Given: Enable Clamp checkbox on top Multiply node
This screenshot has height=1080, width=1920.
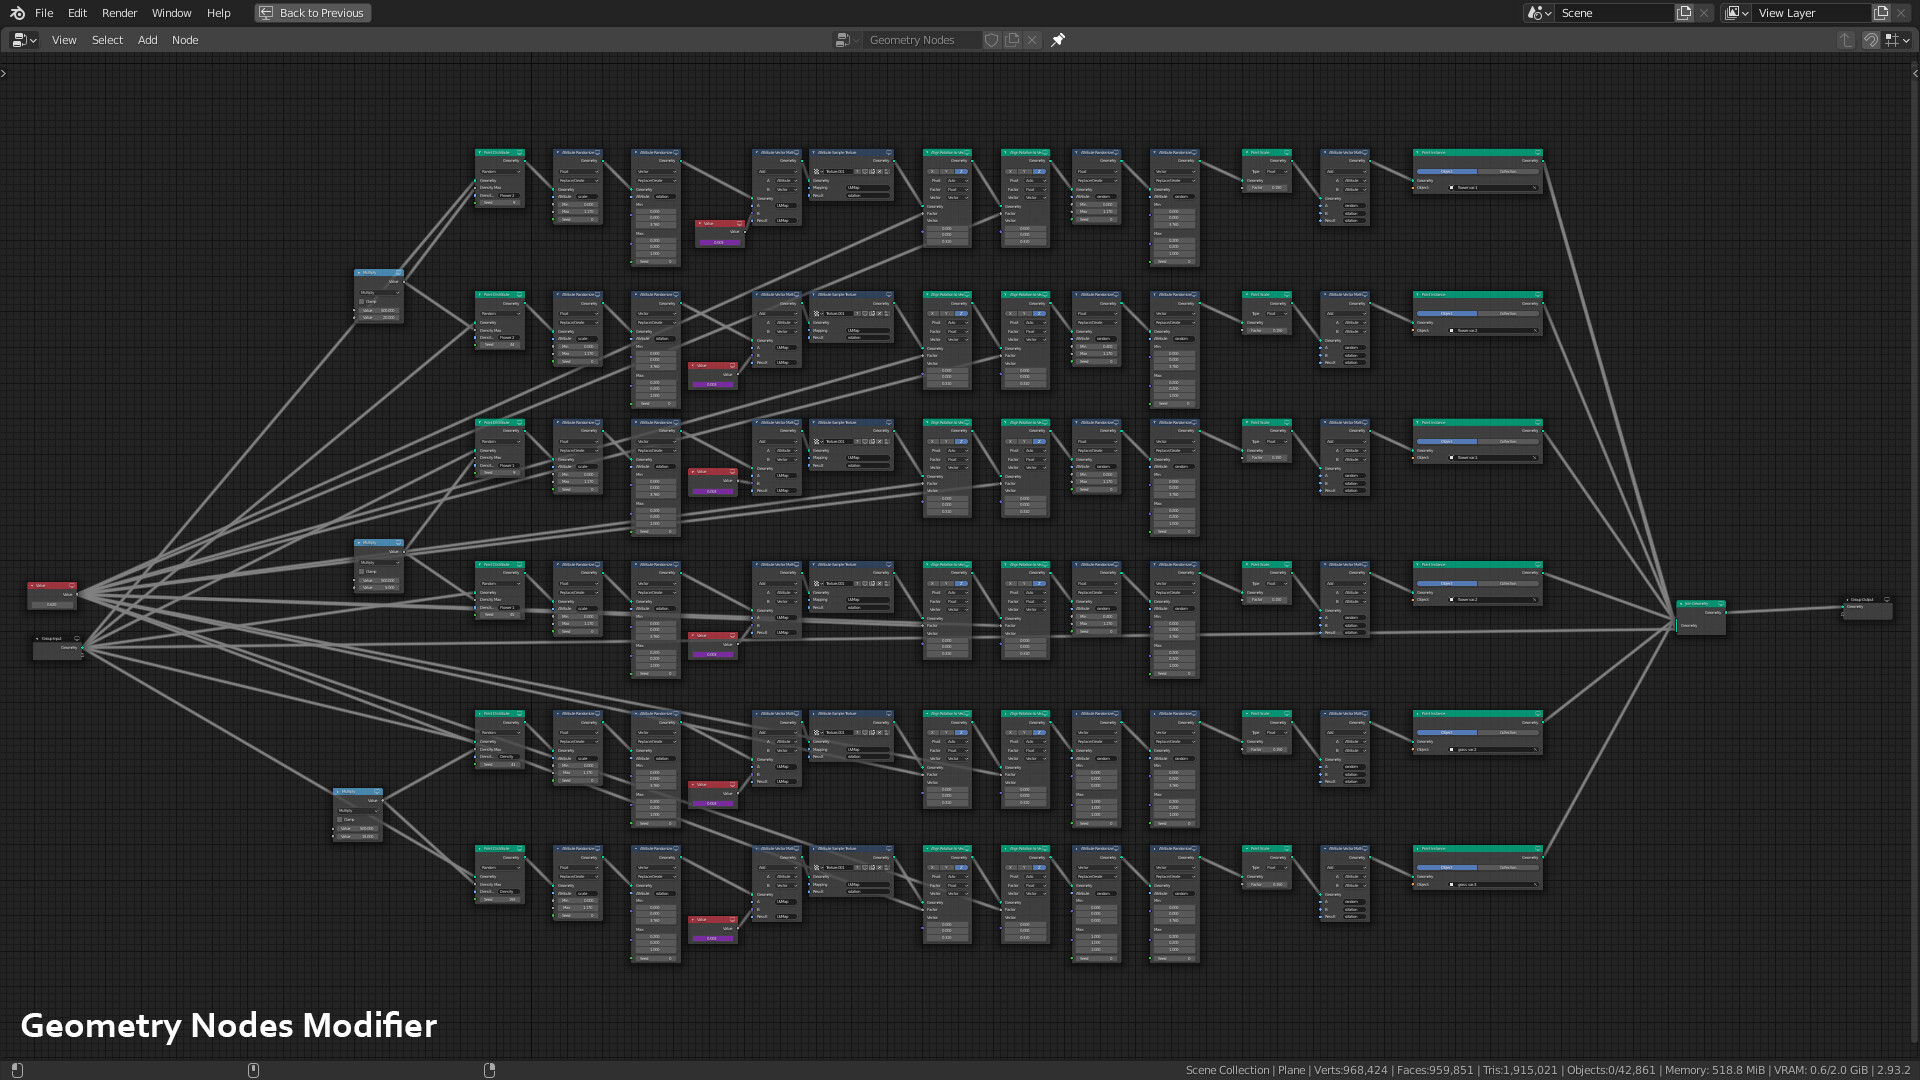Looking at the screenshot, I should [x=362, y=301].
